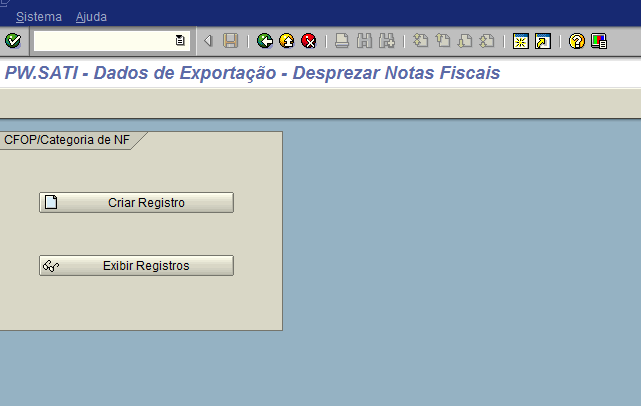
Task: Click the Find Next binoculars icon
Action: click(x=387, y=41)
